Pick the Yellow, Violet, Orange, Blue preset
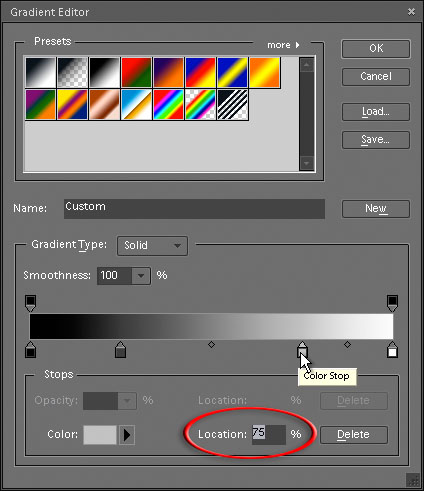This screenshot has width=424, height=491. coord(73,104)
